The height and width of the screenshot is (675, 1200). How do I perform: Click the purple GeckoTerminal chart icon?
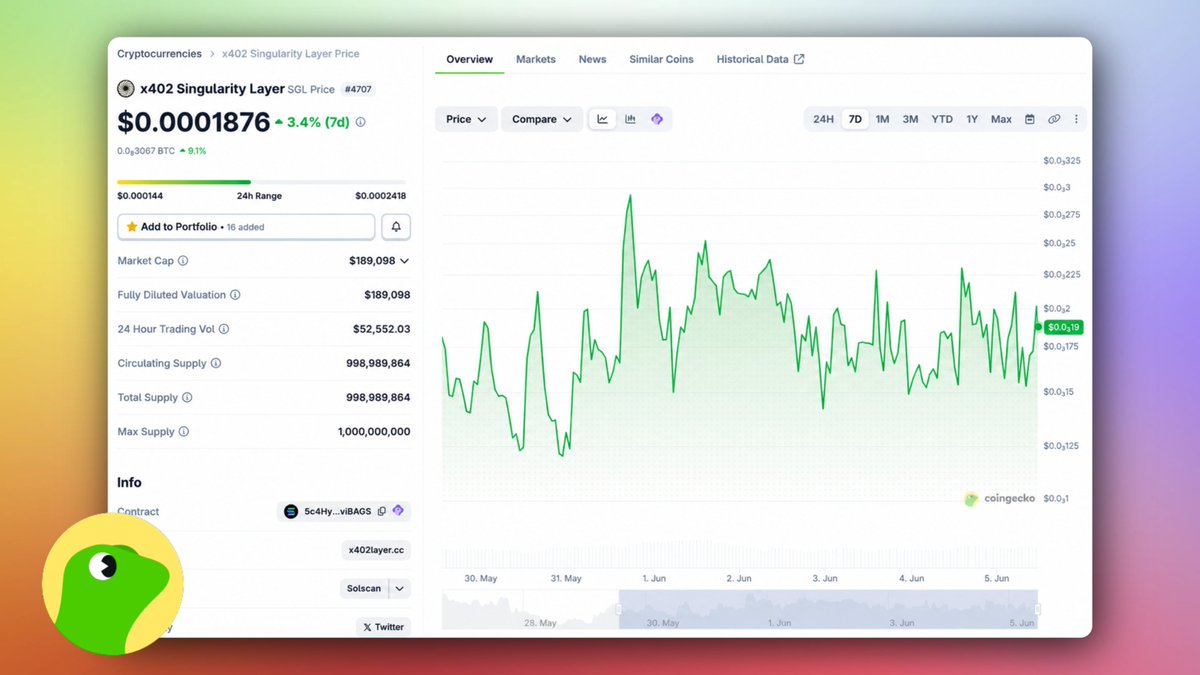657,119
